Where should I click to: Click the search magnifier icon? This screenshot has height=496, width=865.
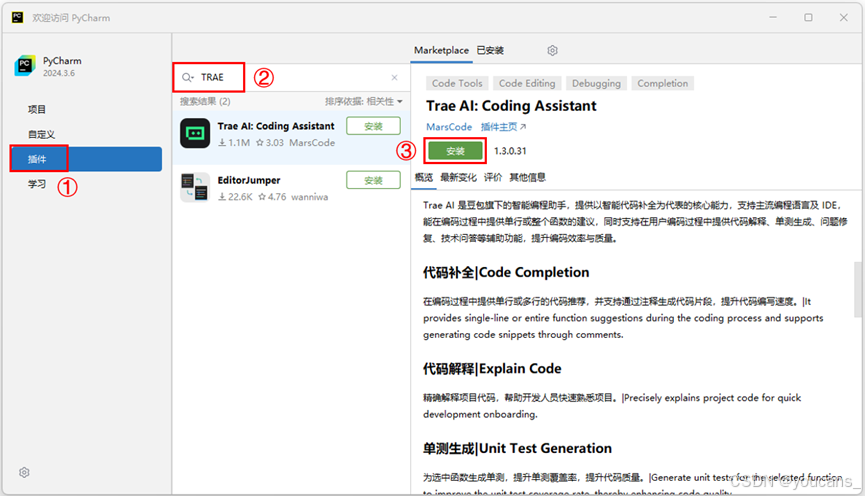(x=188, y=77)
